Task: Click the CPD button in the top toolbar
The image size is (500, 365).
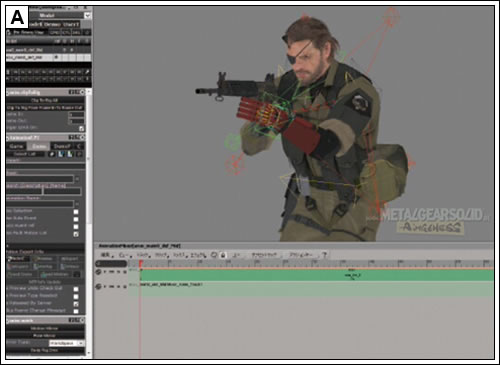Action: coord(54,33)
